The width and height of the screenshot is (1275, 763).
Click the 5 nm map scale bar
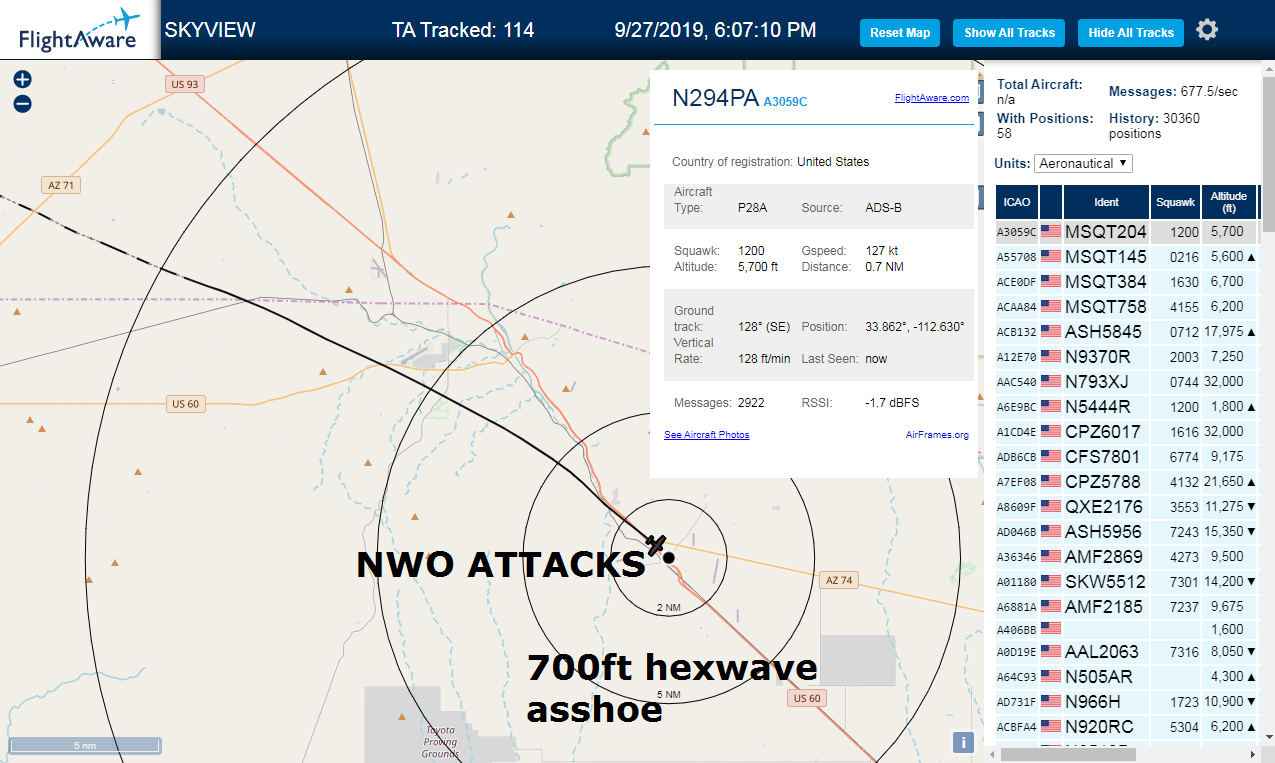[x=85, y=745]
